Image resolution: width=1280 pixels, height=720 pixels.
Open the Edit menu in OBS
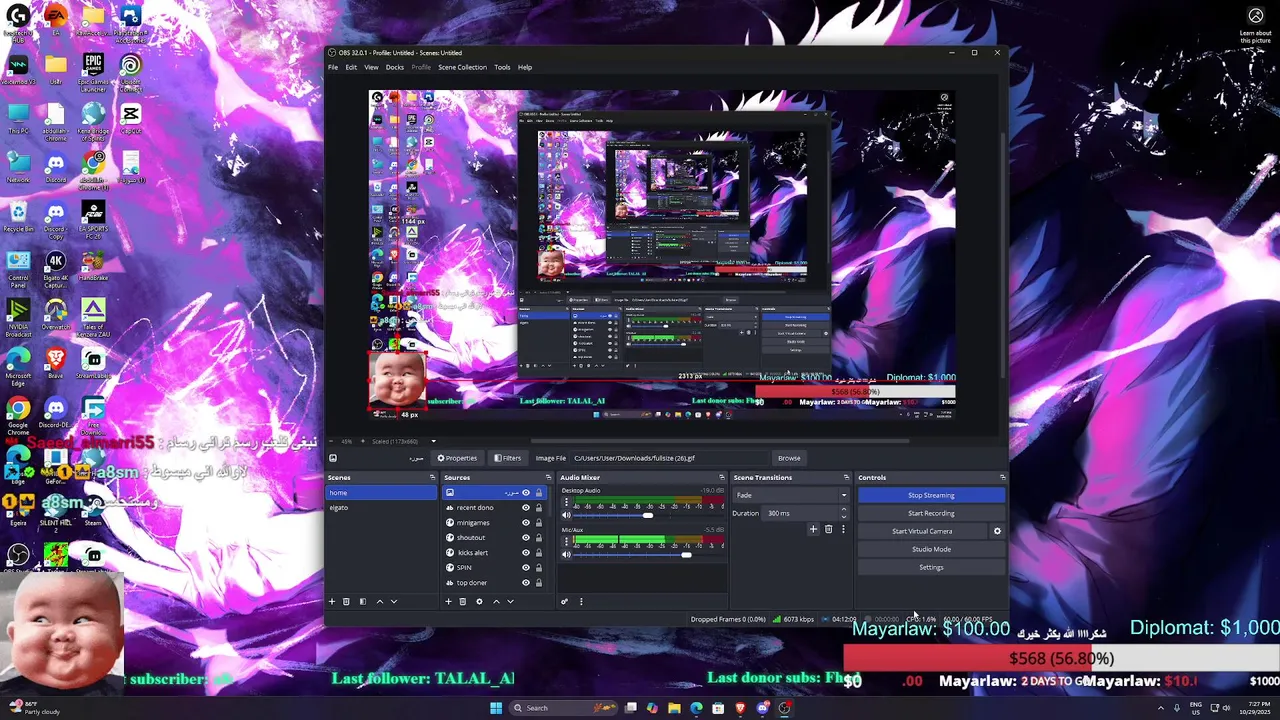point(351,67)
